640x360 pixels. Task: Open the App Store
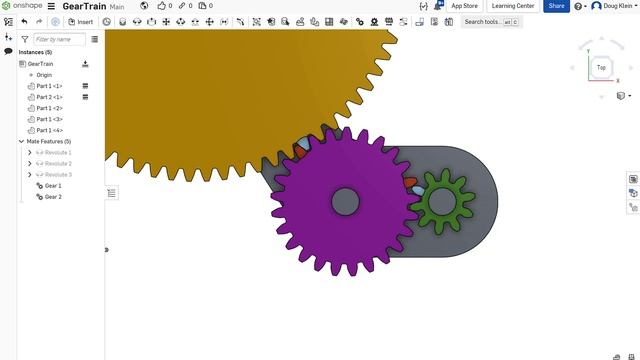tap(464, 6)
